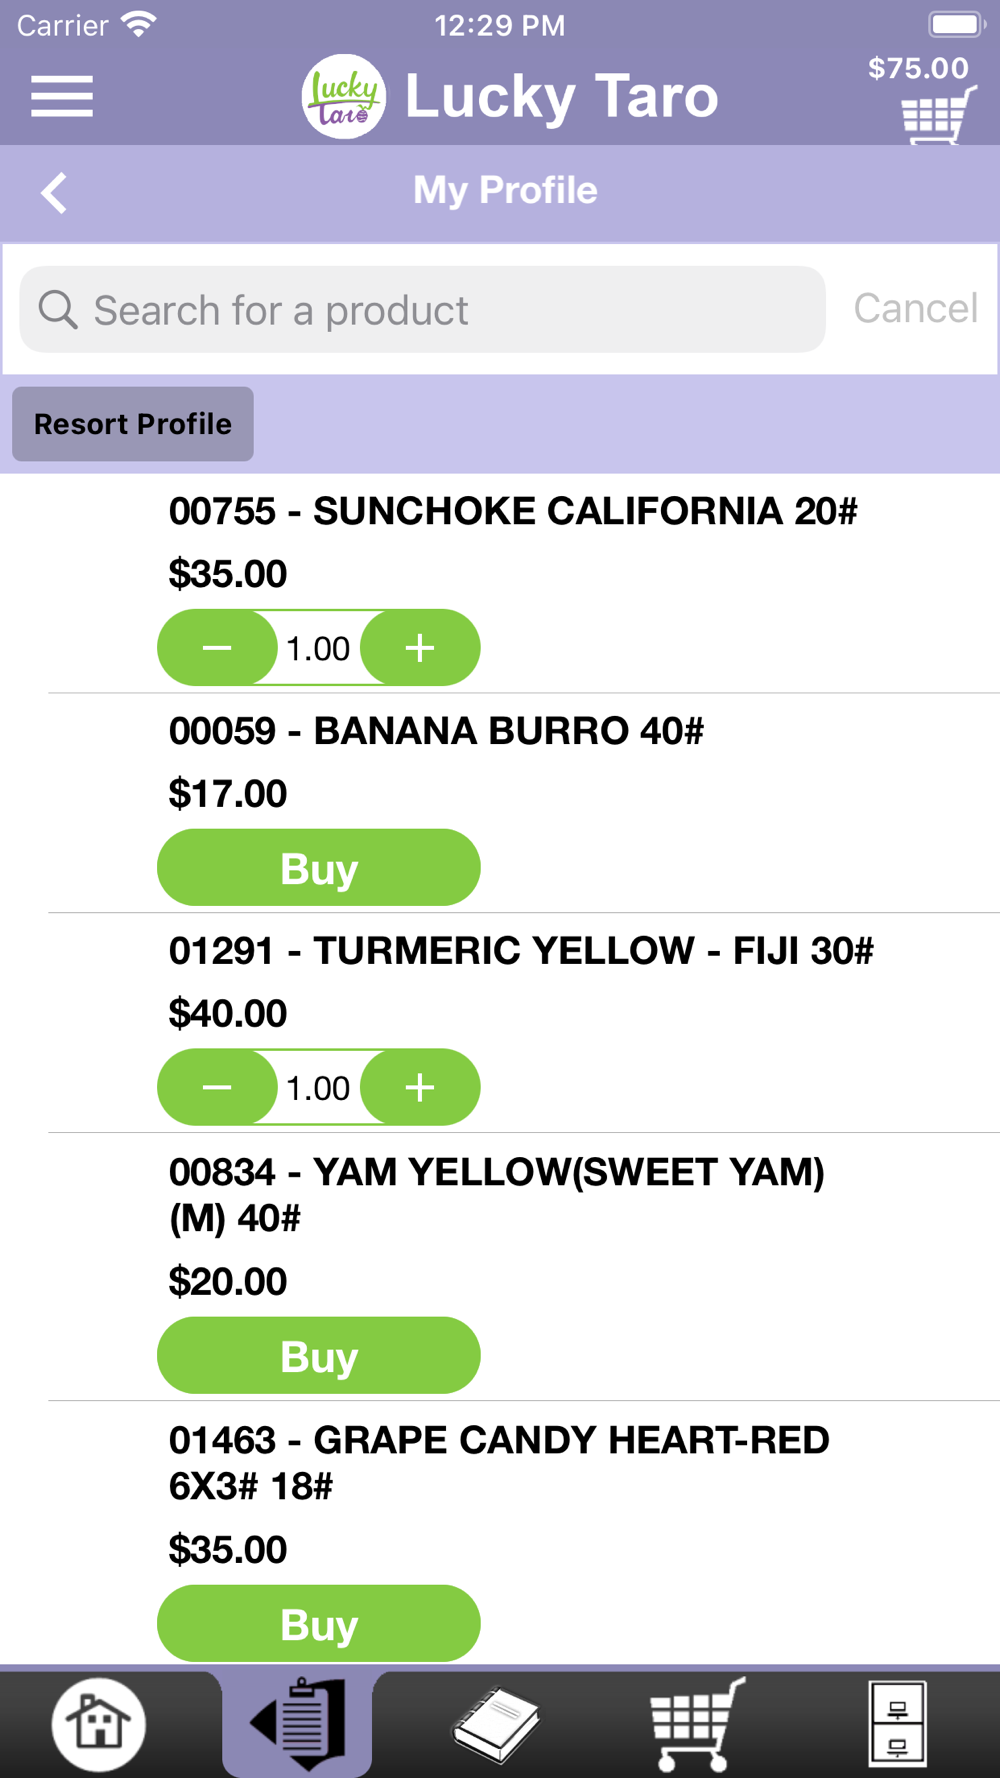This screenshot has height=1778, width=1000.
Task: Buy Yam Yellow Sweet Yam
Action: pyautogui.click(x=319, y=1356)
